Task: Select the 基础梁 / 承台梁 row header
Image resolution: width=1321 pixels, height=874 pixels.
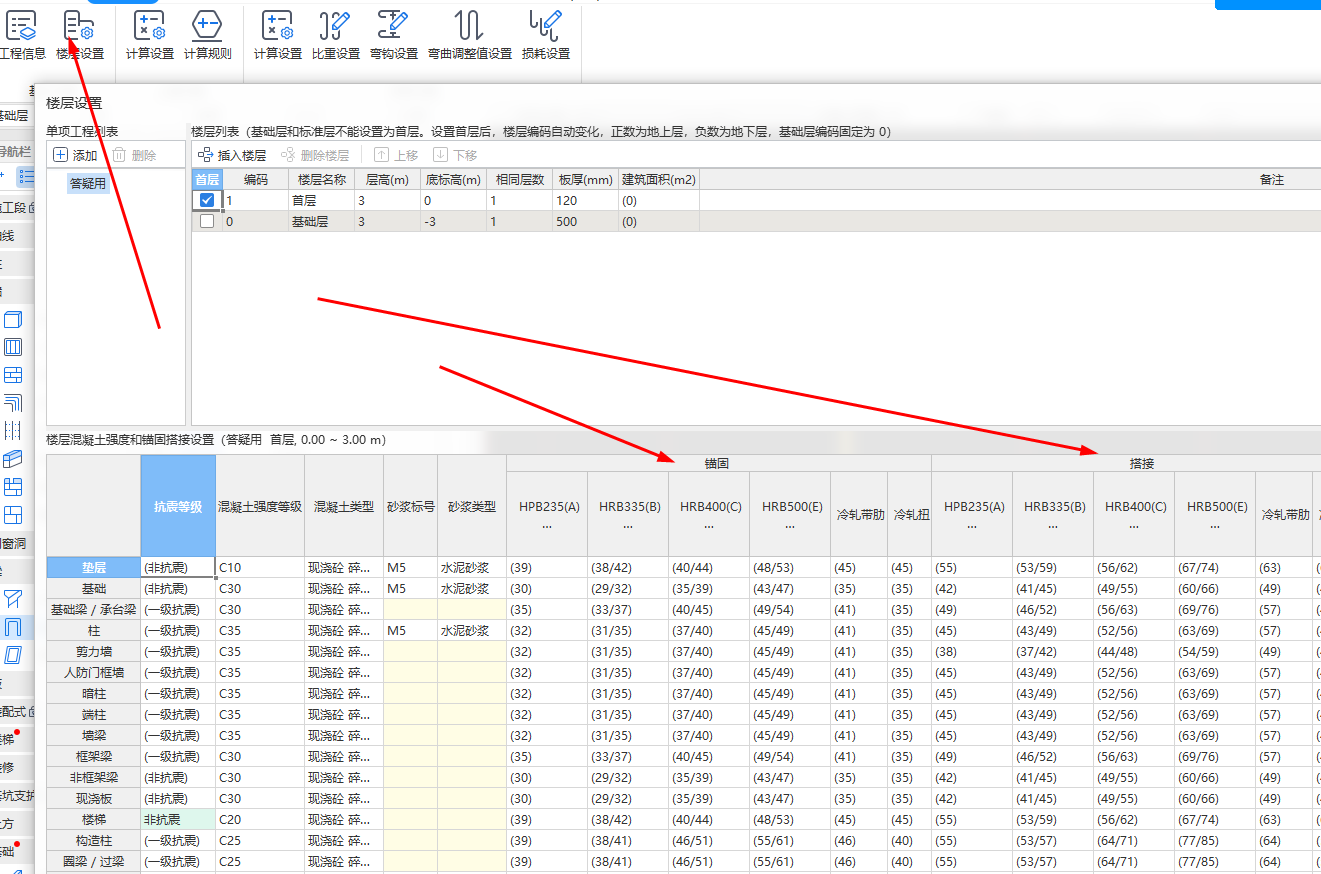Action: tap(94, 609)
